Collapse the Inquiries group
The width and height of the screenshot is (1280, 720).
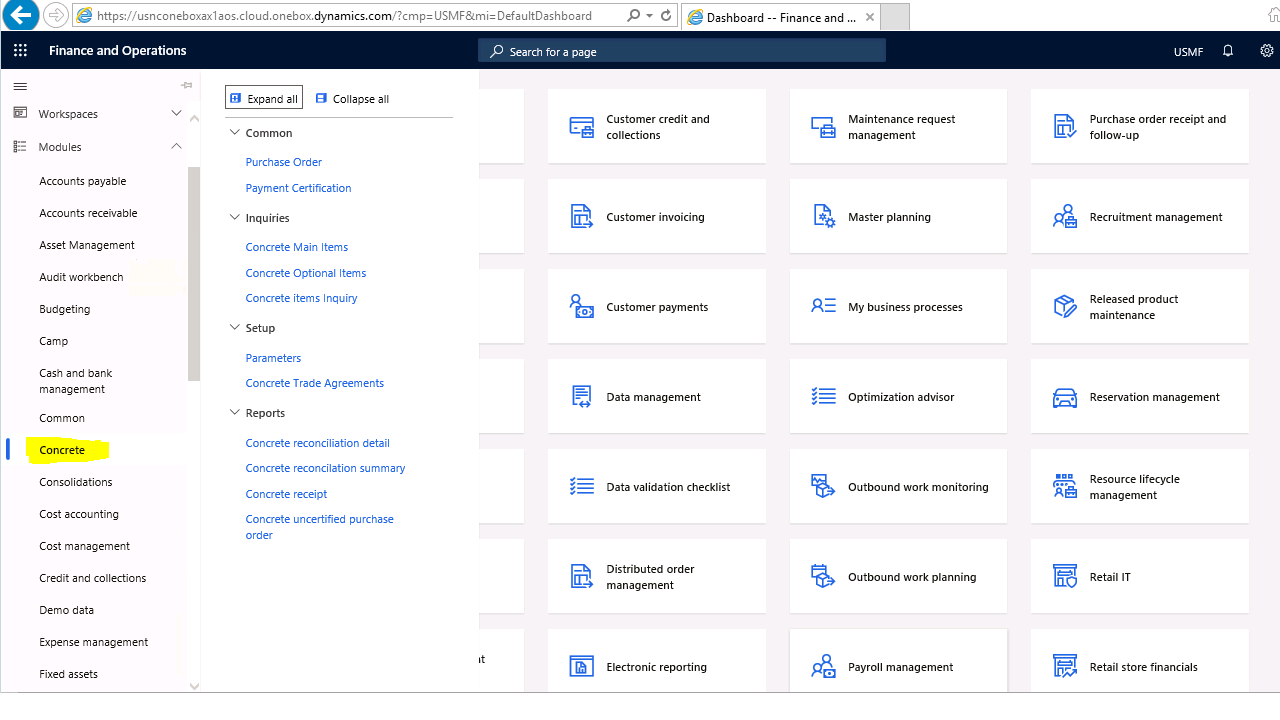tap(235, 217)
